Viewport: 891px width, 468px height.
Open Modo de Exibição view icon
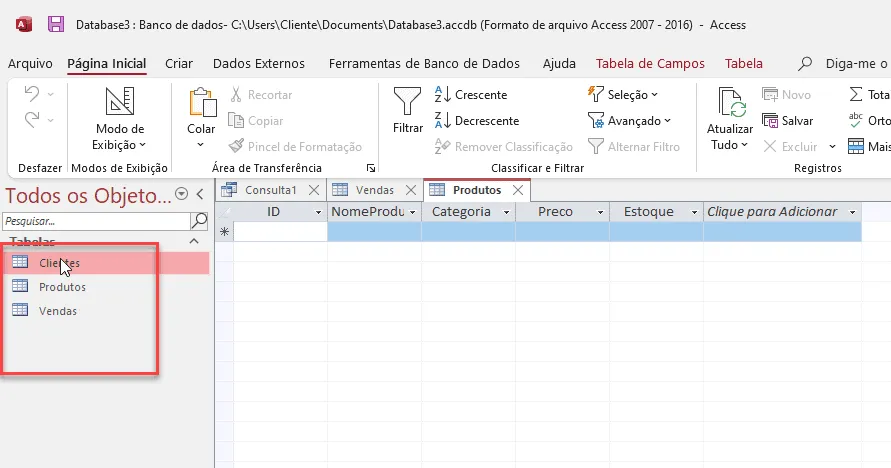click(119, 102)
